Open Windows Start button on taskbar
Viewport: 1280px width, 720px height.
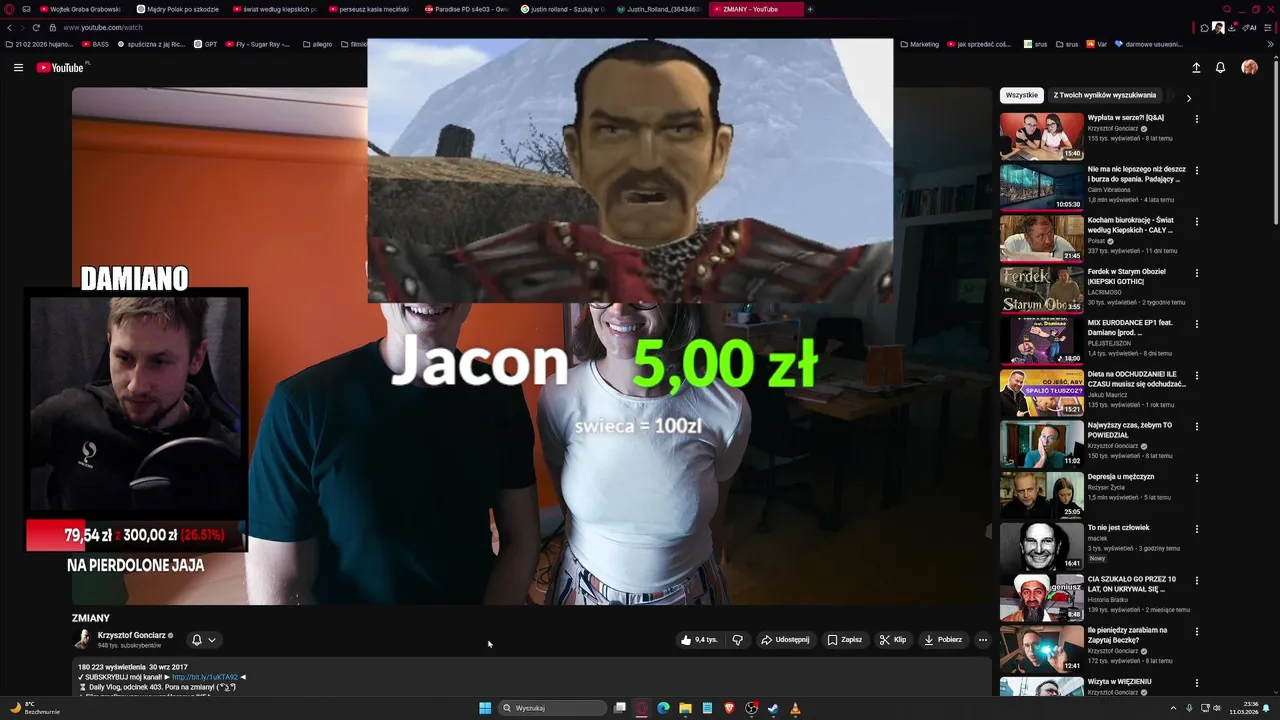pyautogui.click(x=485, y=708)
